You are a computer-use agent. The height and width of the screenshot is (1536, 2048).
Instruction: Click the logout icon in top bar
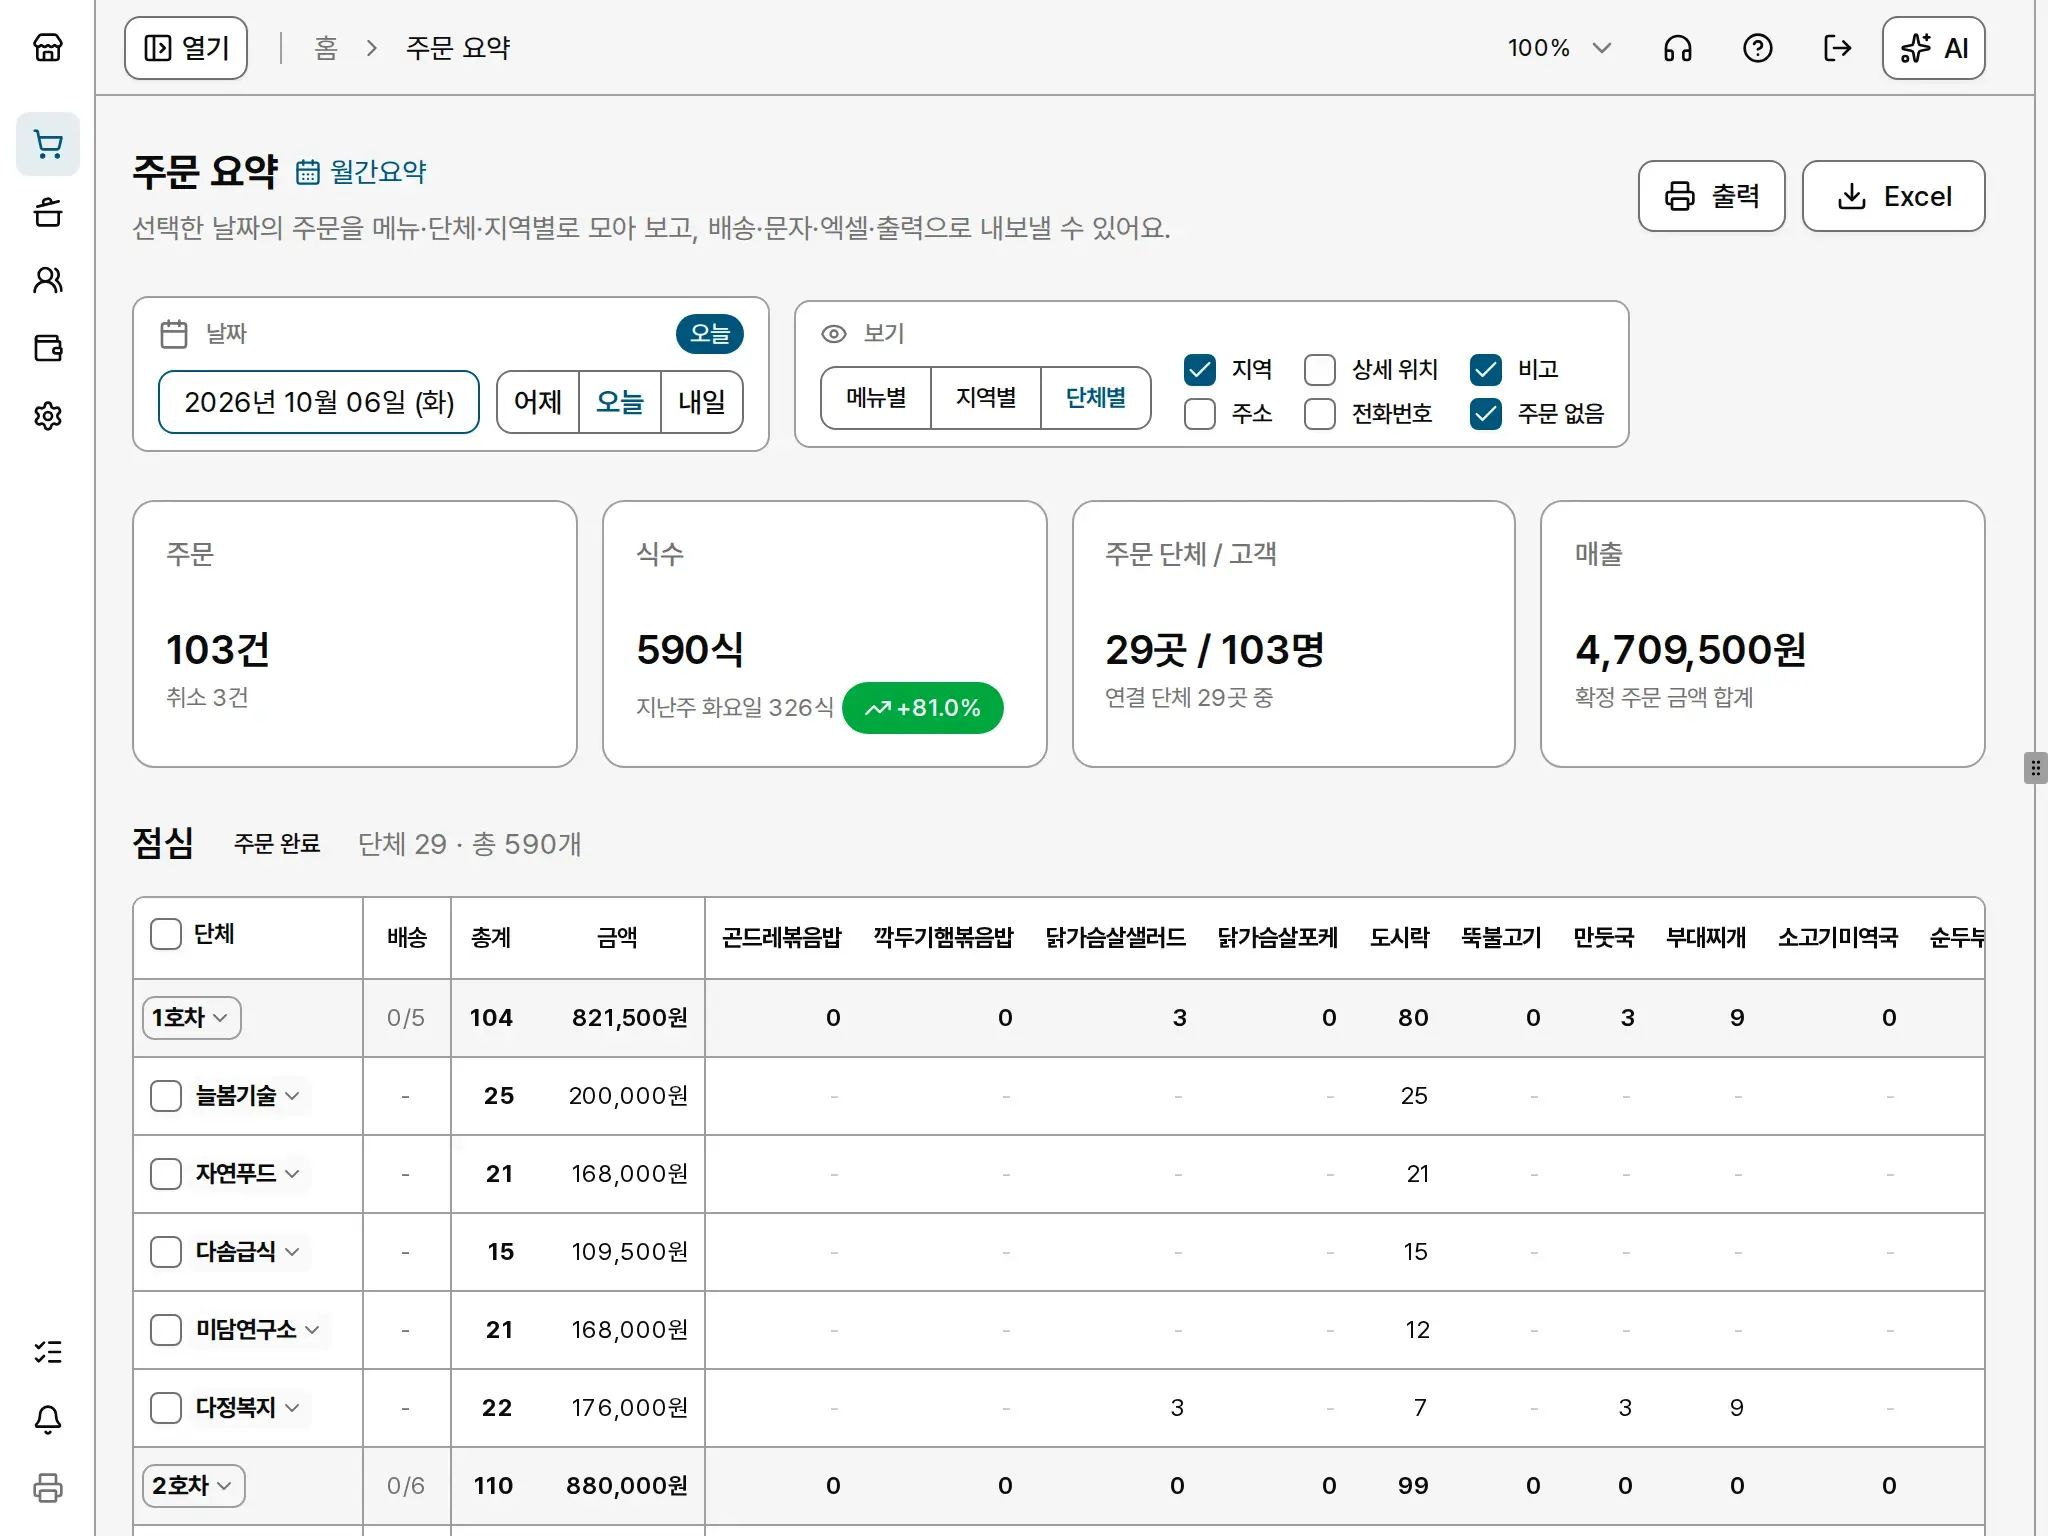[x=1837, y=48]
